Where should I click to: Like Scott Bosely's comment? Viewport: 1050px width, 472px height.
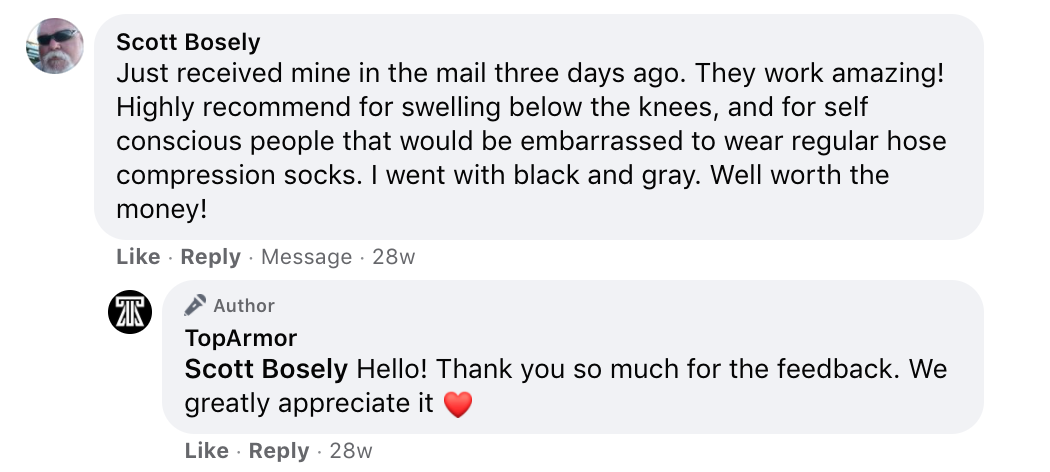(138, 257)
